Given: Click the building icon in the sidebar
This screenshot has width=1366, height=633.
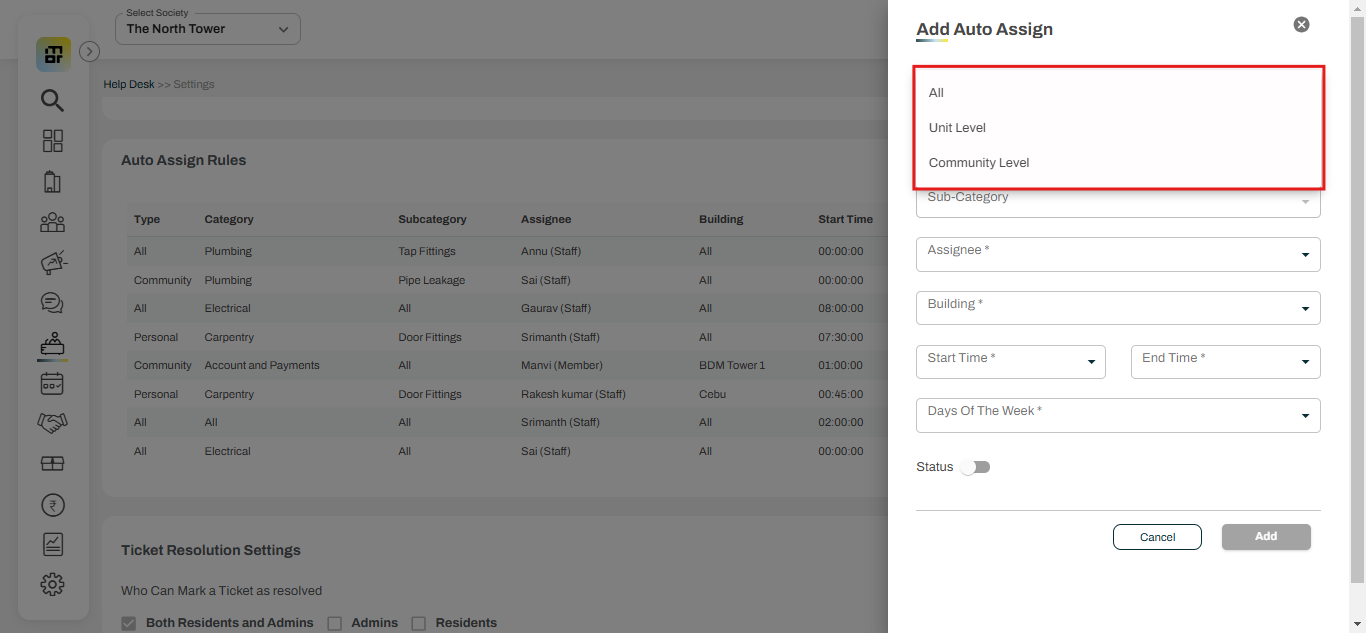Looking at the screenshot, I should click(52, 181).
